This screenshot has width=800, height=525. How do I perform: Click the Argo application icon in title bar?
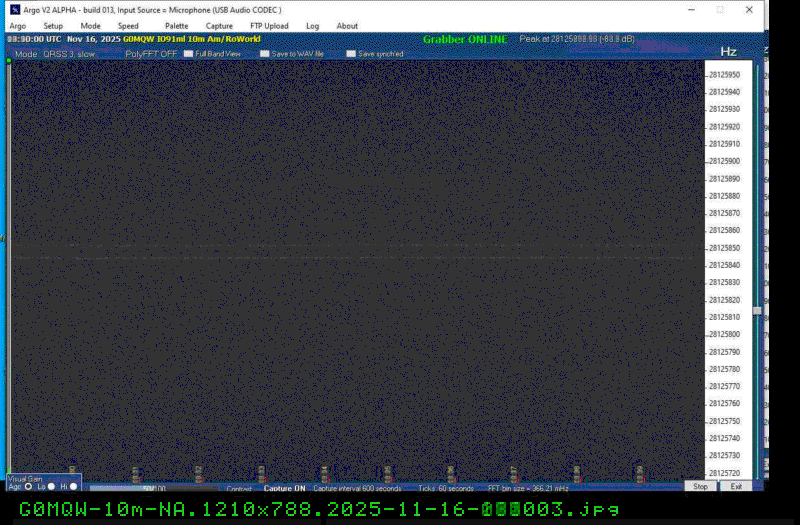click(x=15, y=10)
